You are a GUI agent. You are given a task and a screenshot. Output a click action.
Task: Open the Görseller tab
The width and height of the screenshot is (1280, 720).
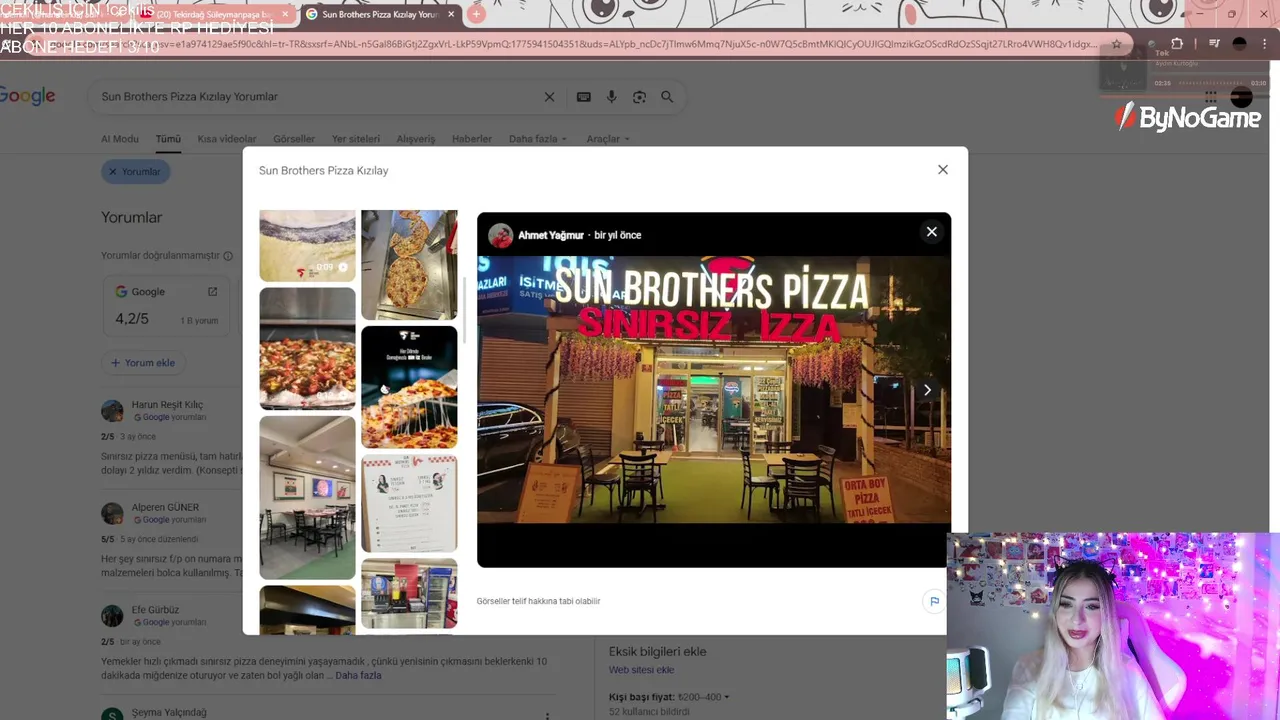coord(294,139)
